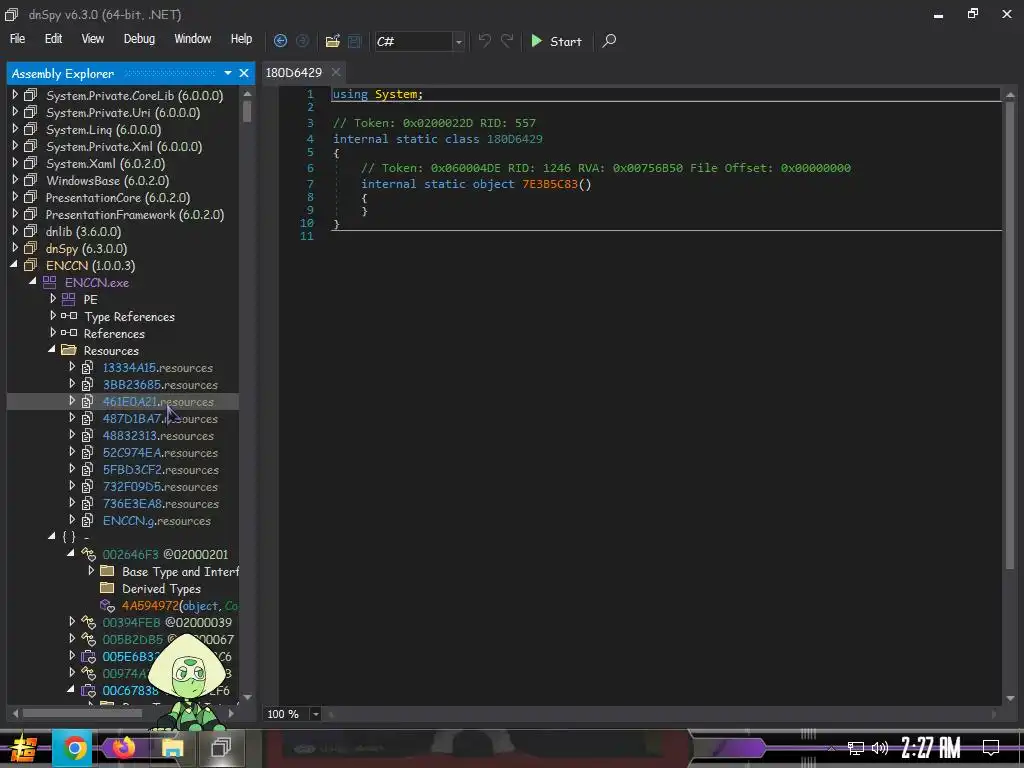Screen dimensions: 1024x768
Task: Select 732F09D5.resources in the tree
Action: click(x=160, y=486)
